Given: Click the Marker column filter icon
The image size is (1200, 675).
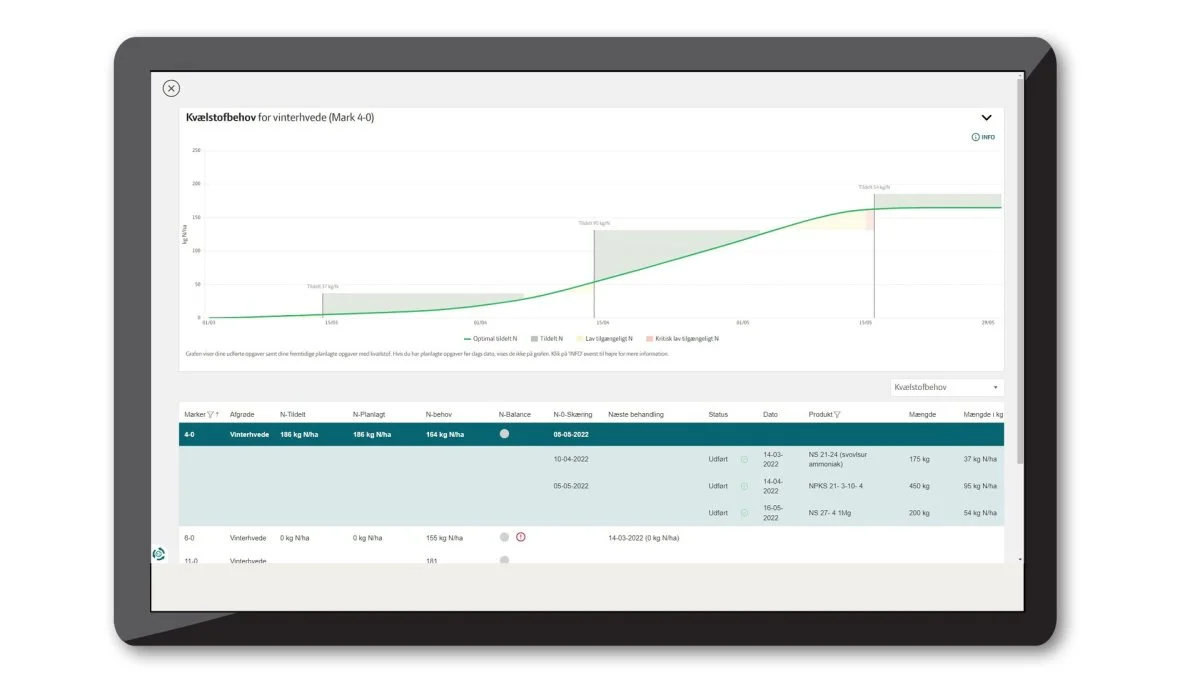Looking at the screenshot, I should [210, 415].
